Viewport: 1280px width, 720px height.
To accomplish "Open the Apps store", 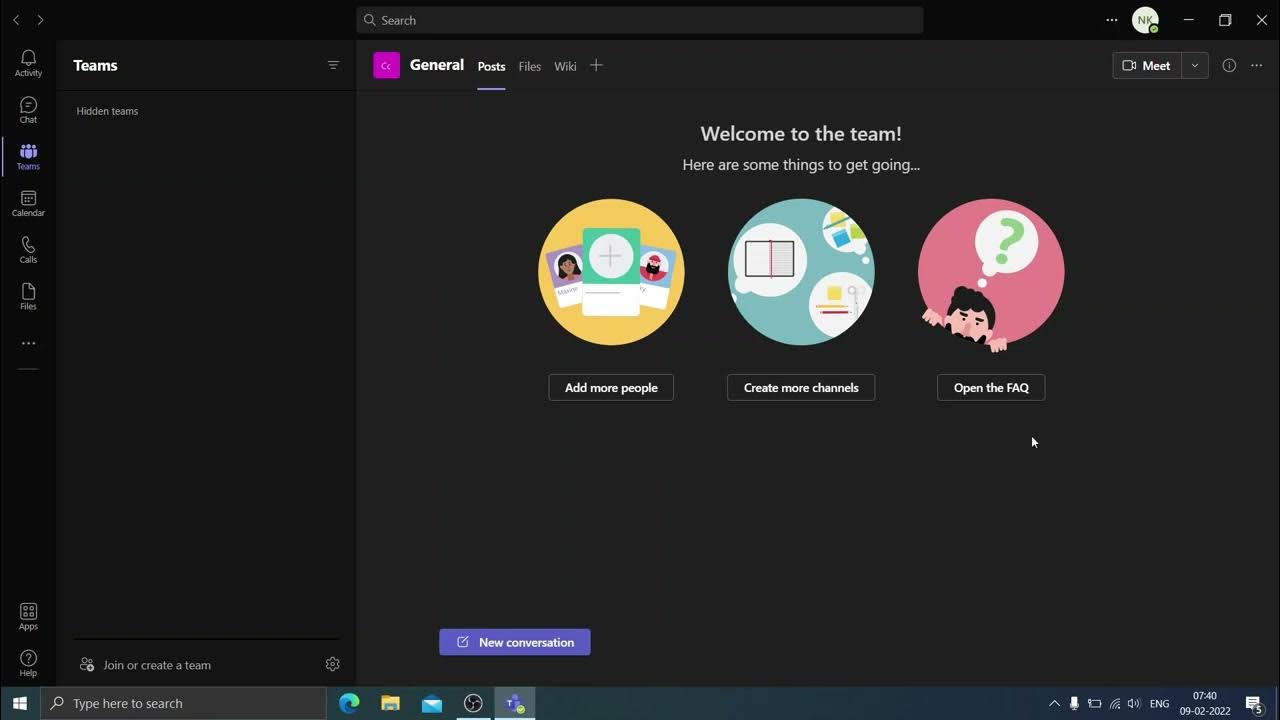I will click(x=28, y=617).
